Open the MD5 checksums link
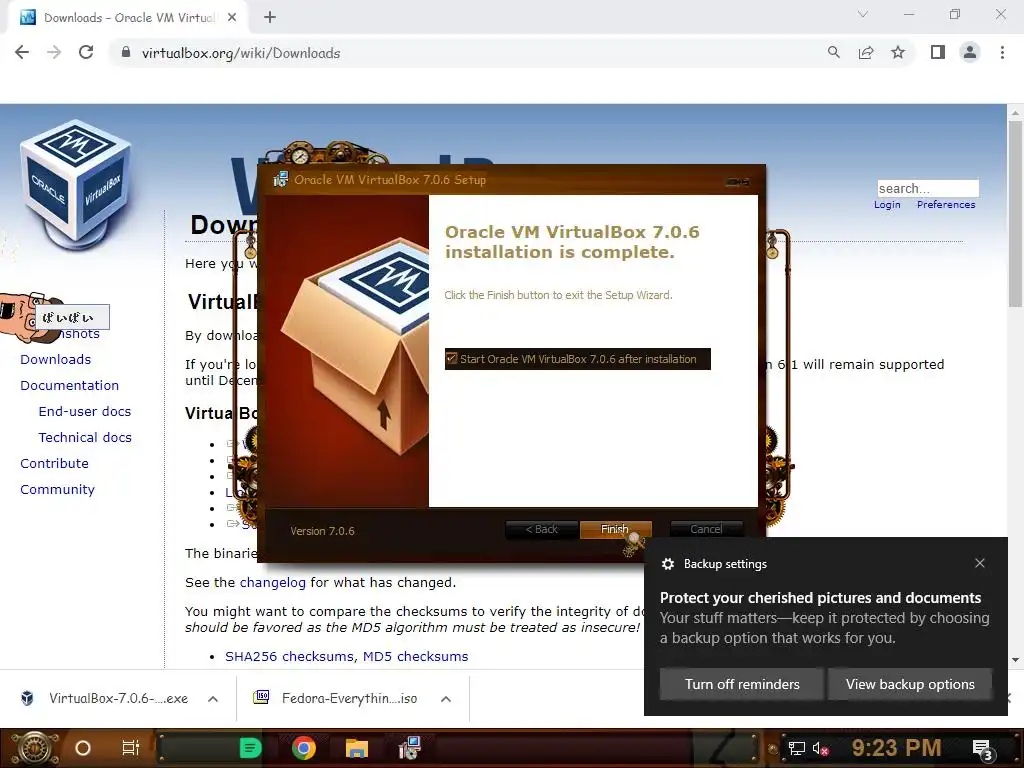The image size is (1024, 768). pyautogui.click(x=415, y=656)
